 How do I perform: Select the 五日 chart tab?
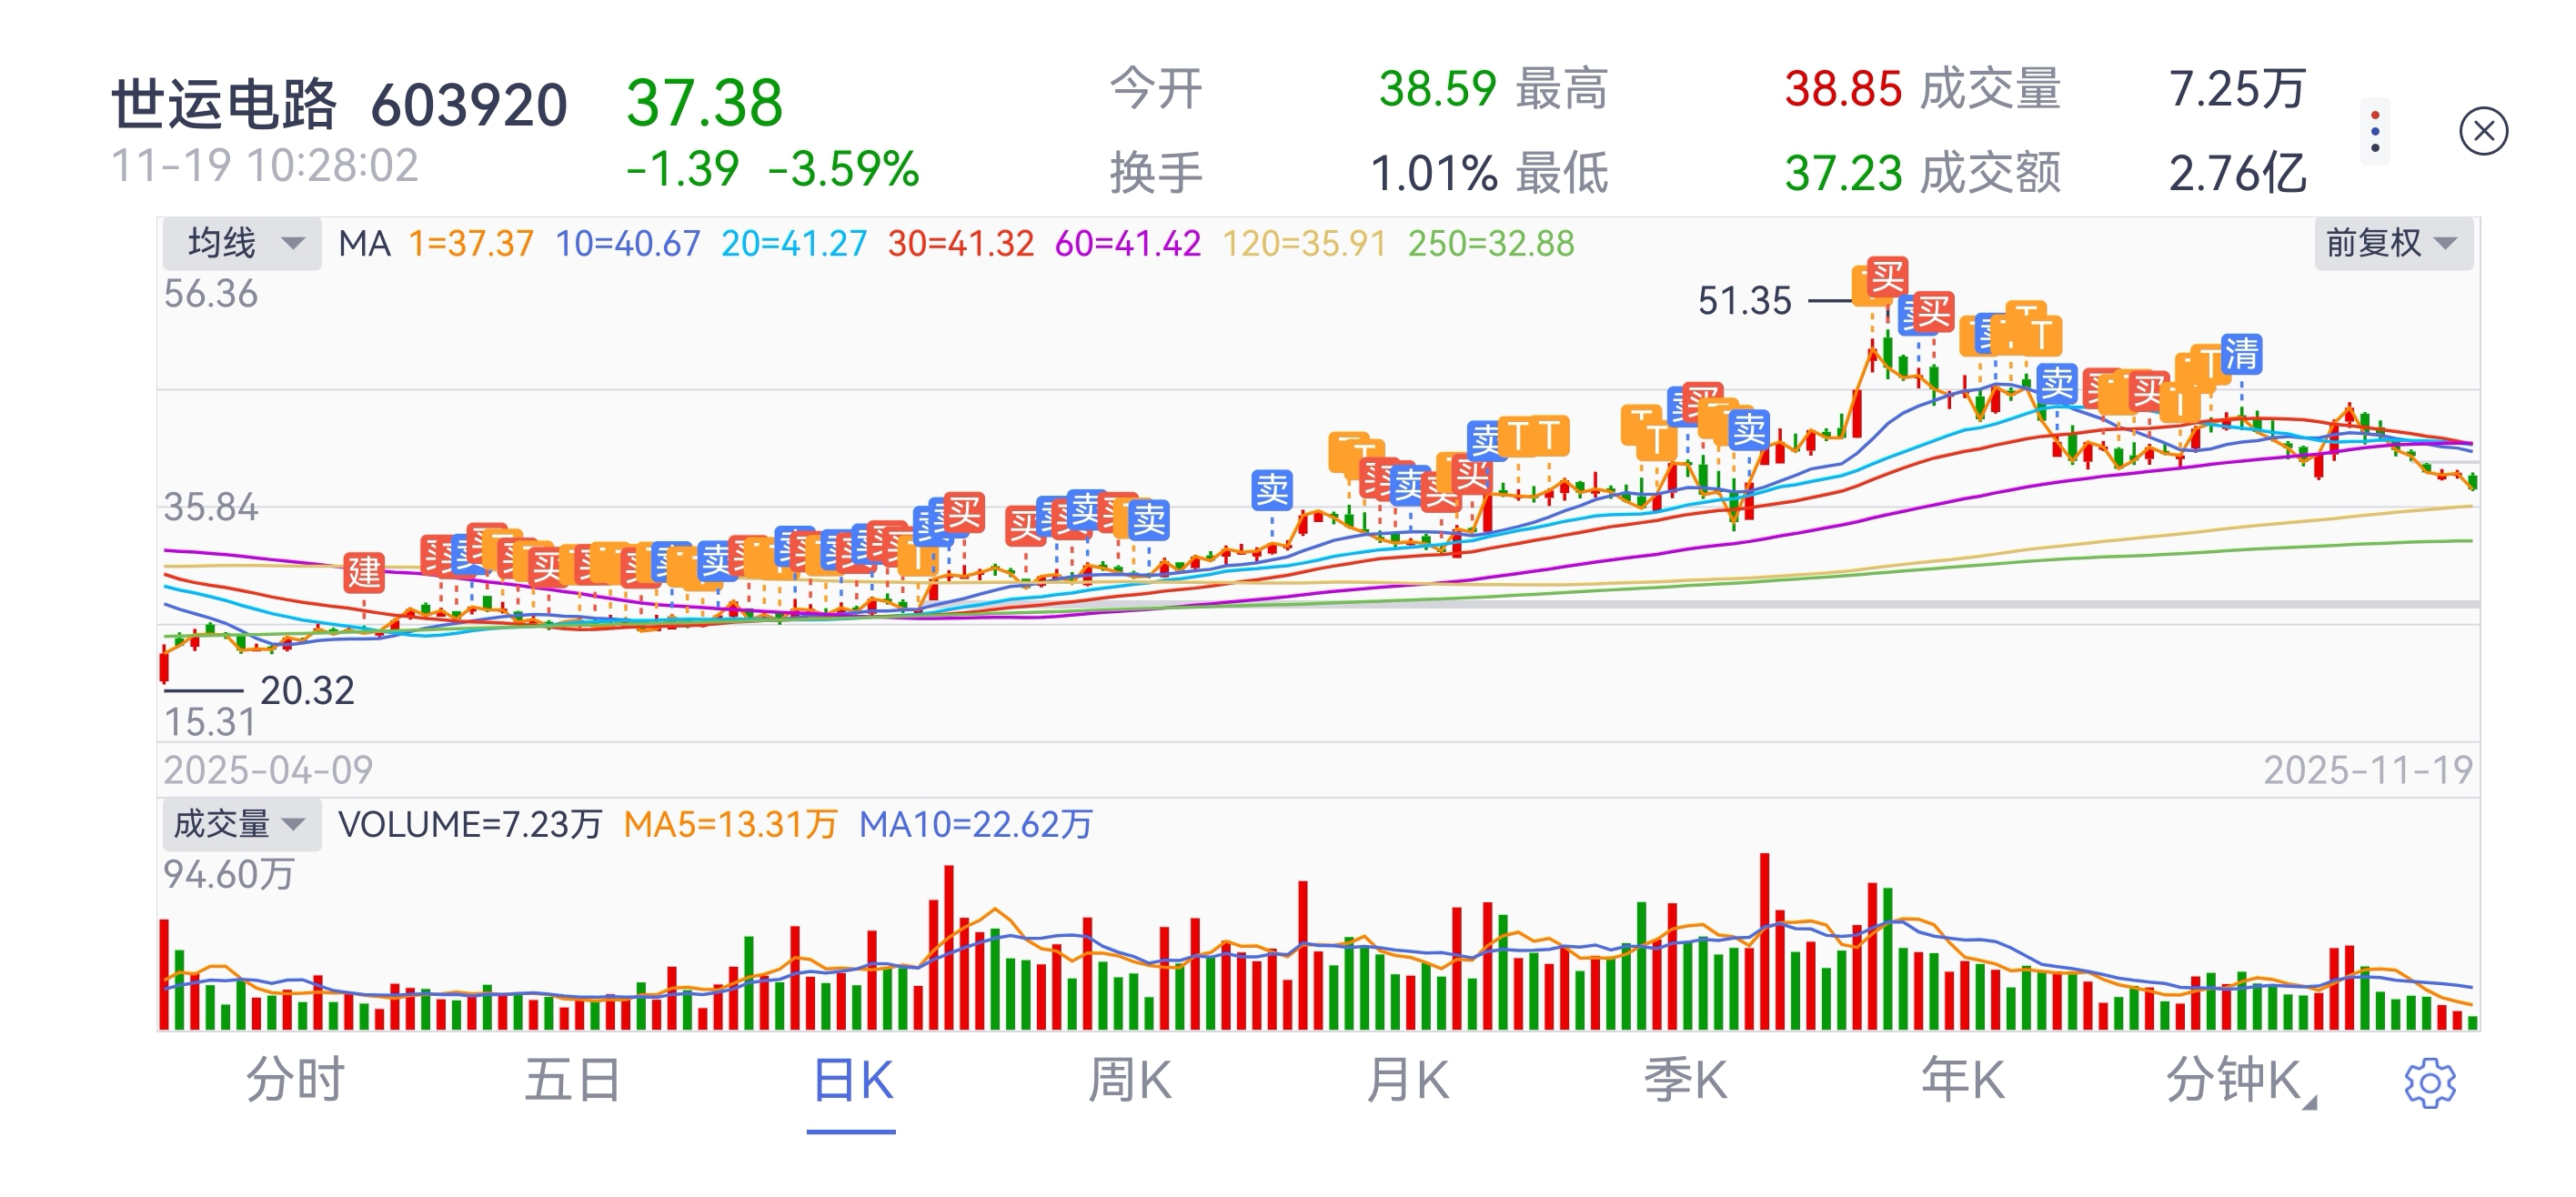[x=573, y=1081]
